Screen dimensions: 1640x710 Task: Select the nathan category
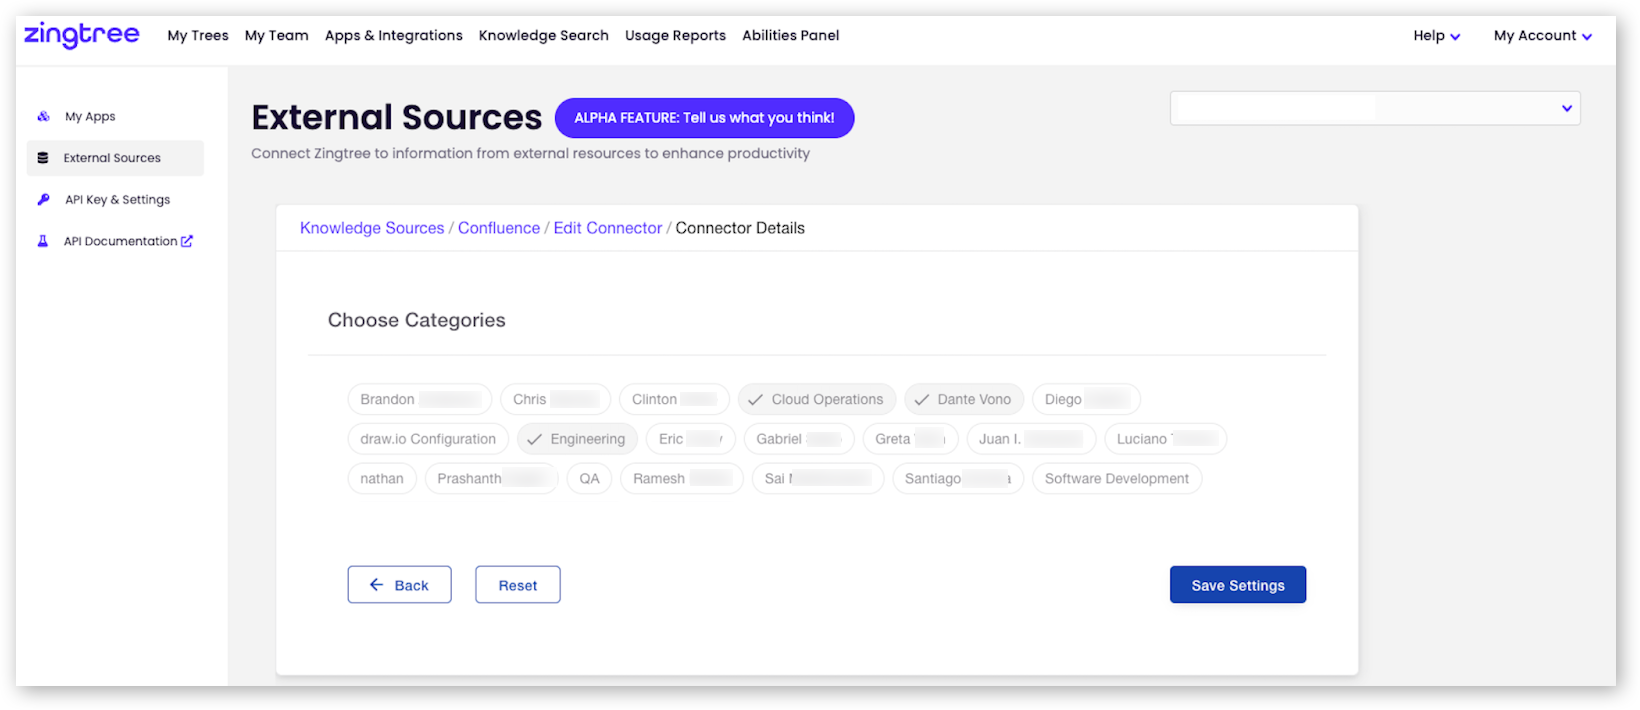(x=382, y=479)
